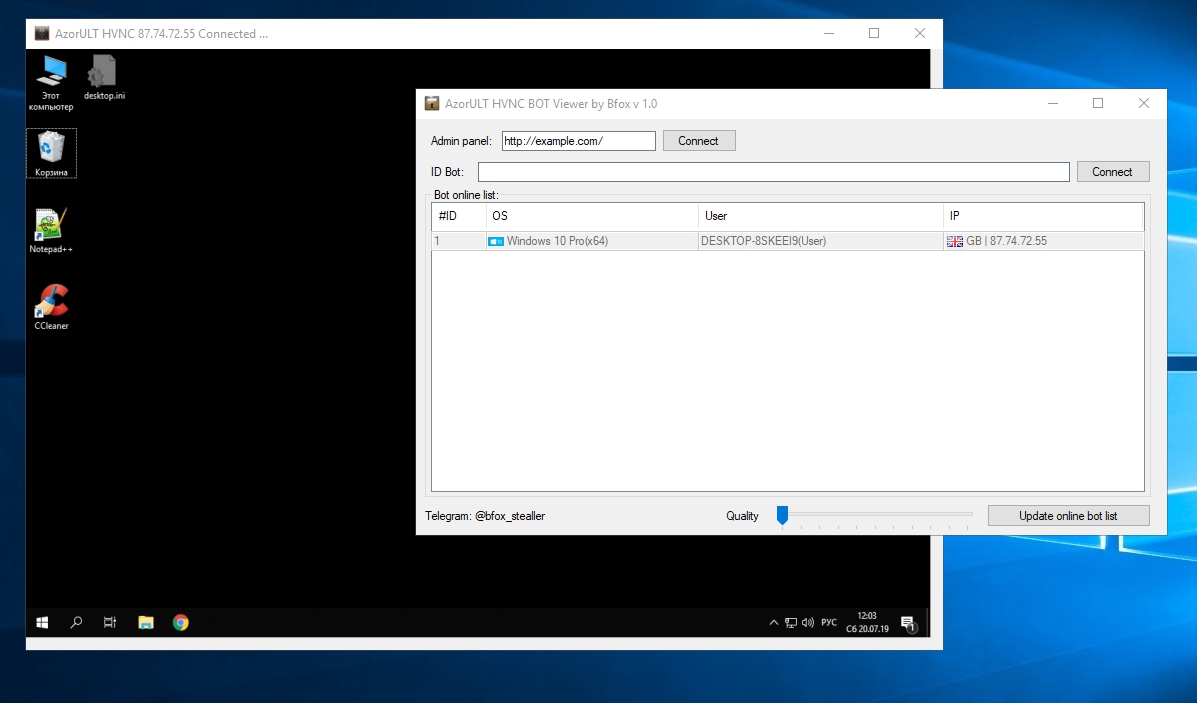Click the volume speaker tray icon
This screenshot has width=1197, height=703.
[x=806, y=622]
